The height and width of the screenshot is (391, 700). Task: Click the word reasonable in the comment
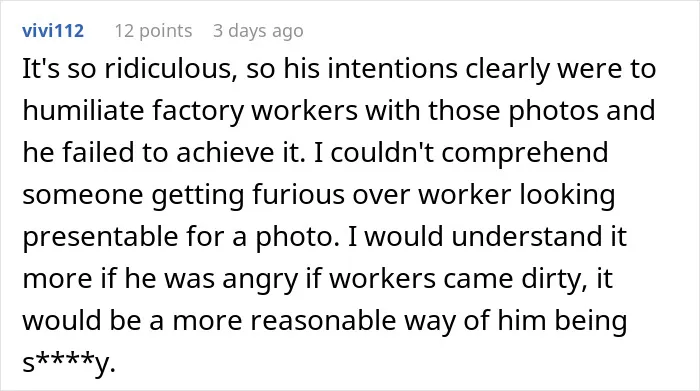point(323,321)
